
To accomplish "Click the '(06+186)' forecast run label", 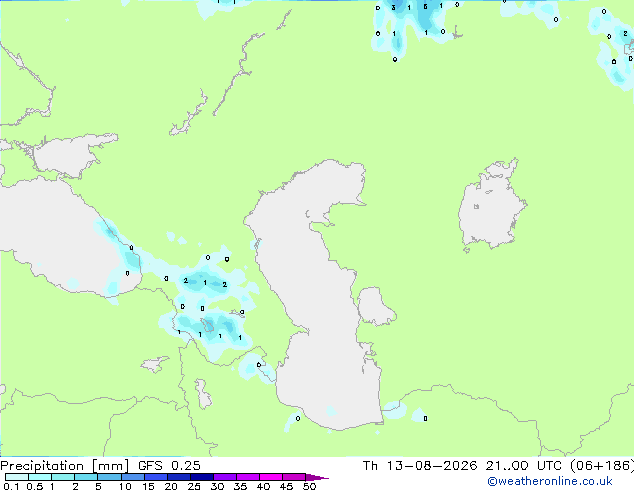I will point(602,466).
